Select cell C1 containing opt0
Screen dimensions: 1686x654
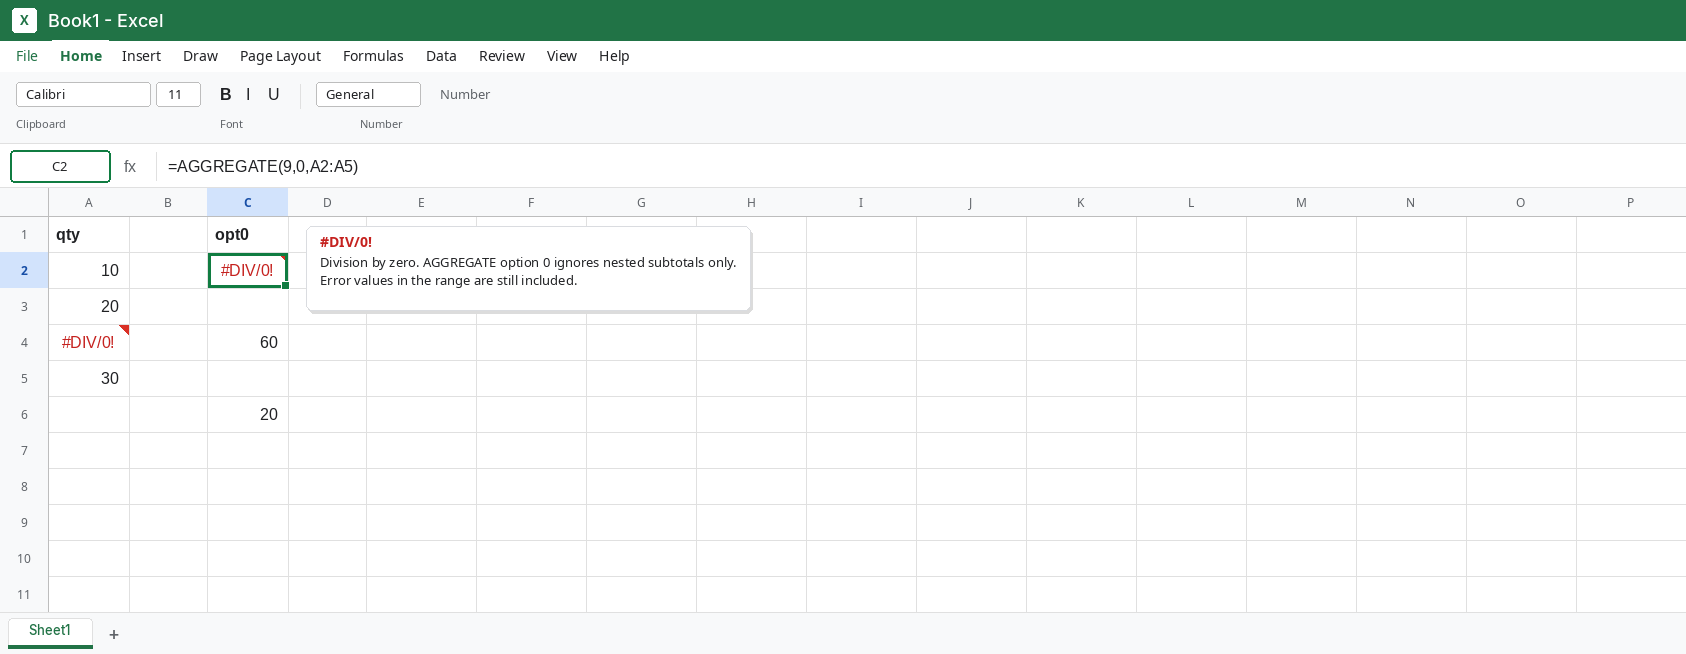tap(248, 235)
